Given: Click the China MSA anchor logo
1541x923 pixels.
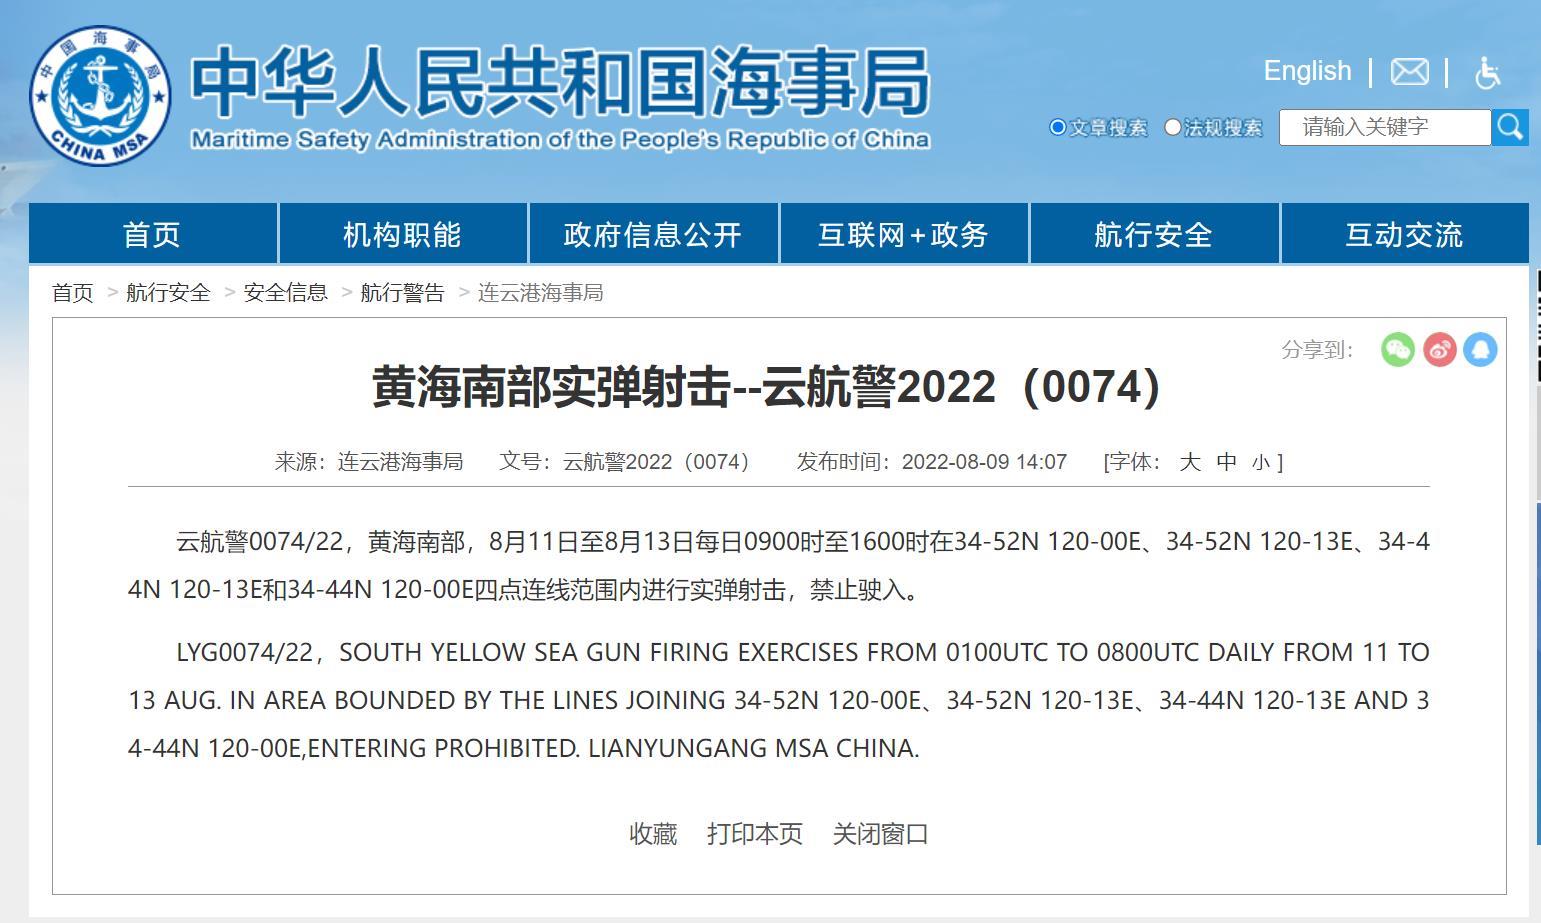Looking at the screenshot, I should coord(100,97).
